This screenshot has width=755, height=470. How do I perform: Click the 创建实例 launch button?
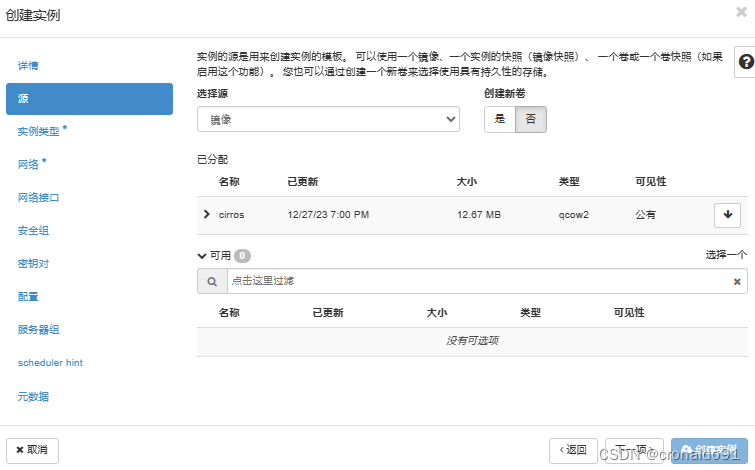pos(709,450)
